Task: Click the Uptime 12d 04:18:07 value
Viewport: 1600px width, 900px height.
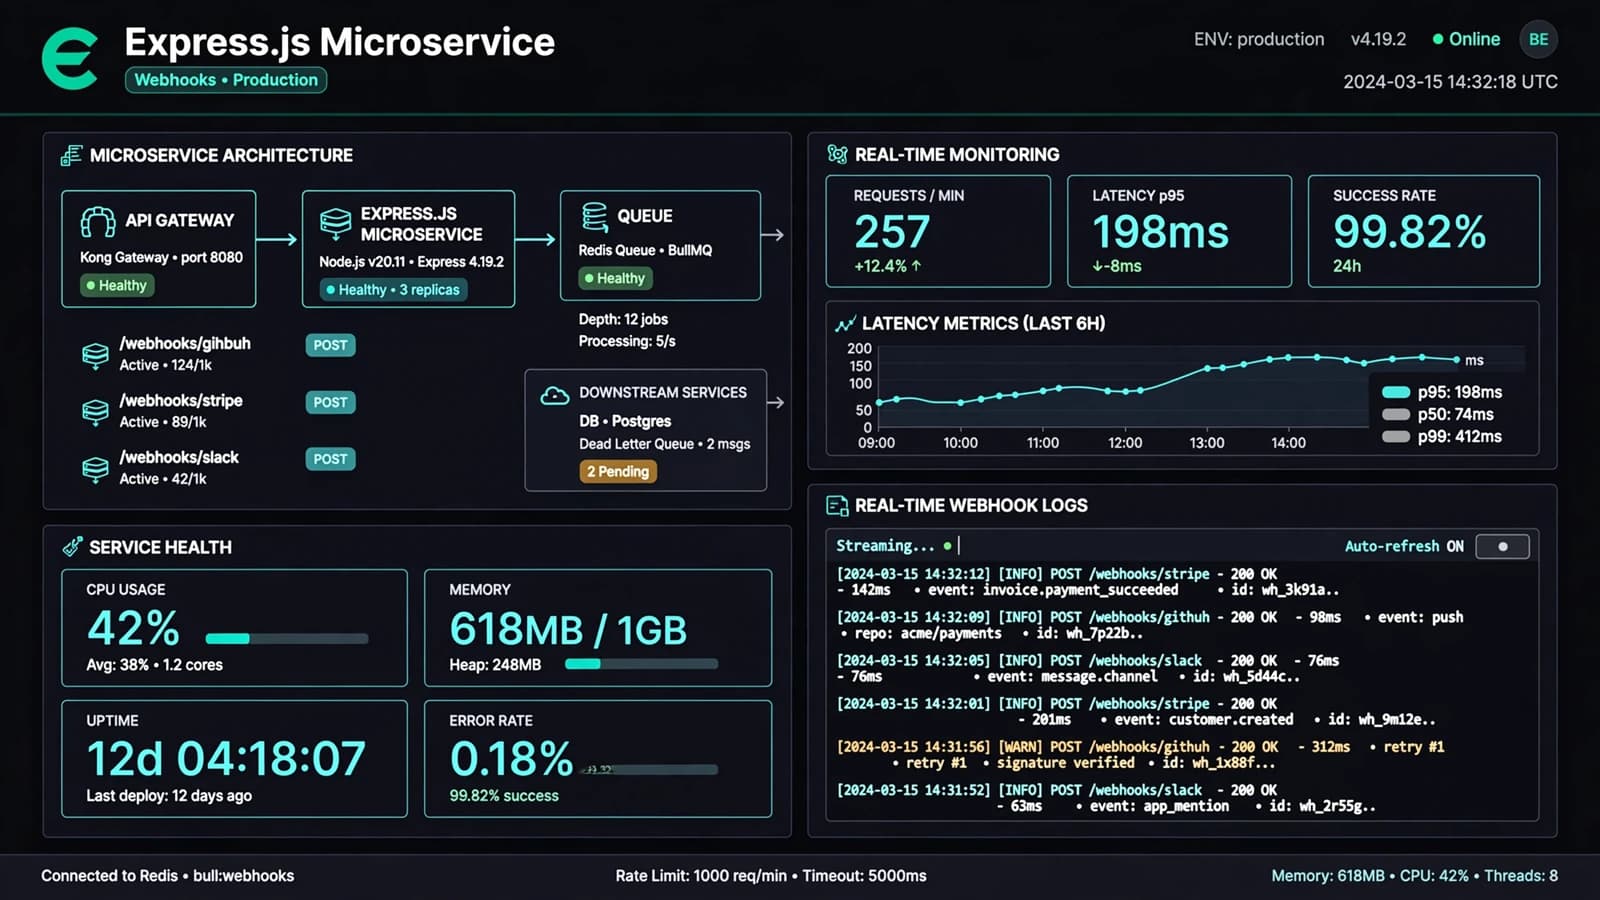Action: [226, 759]
